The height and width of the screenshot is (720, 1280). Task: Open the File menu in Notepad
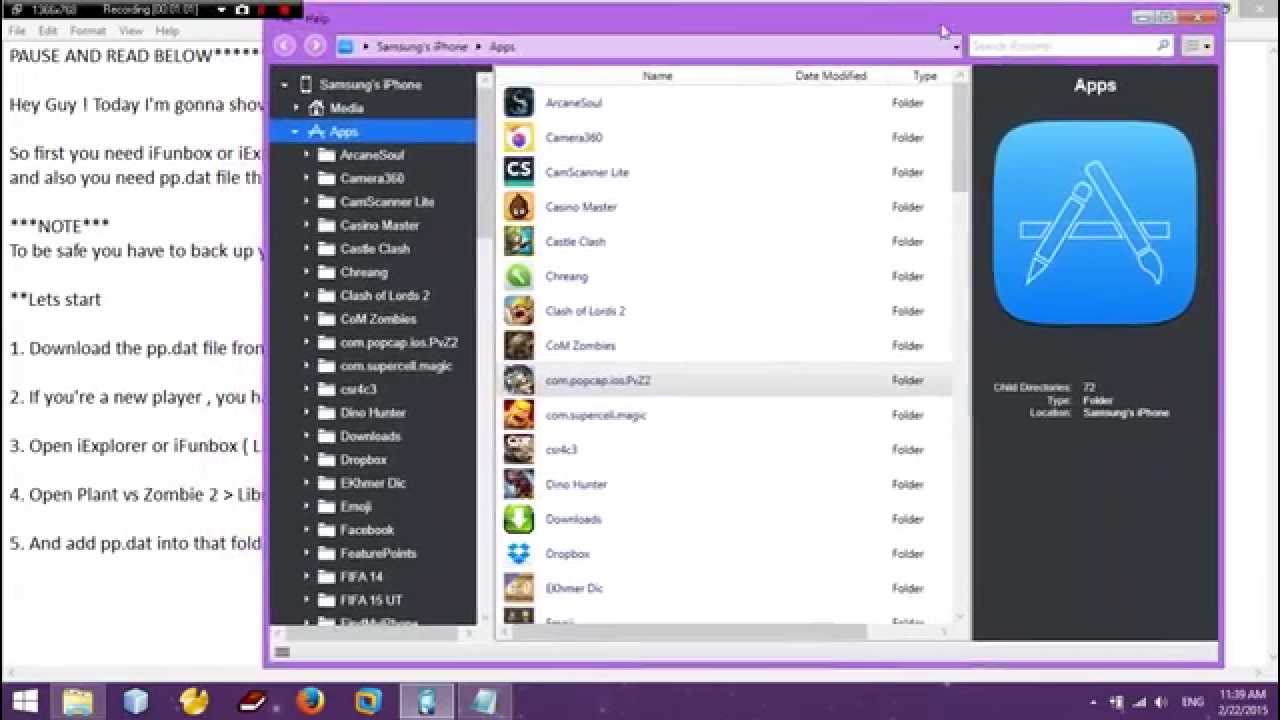(x=17, y=31)
